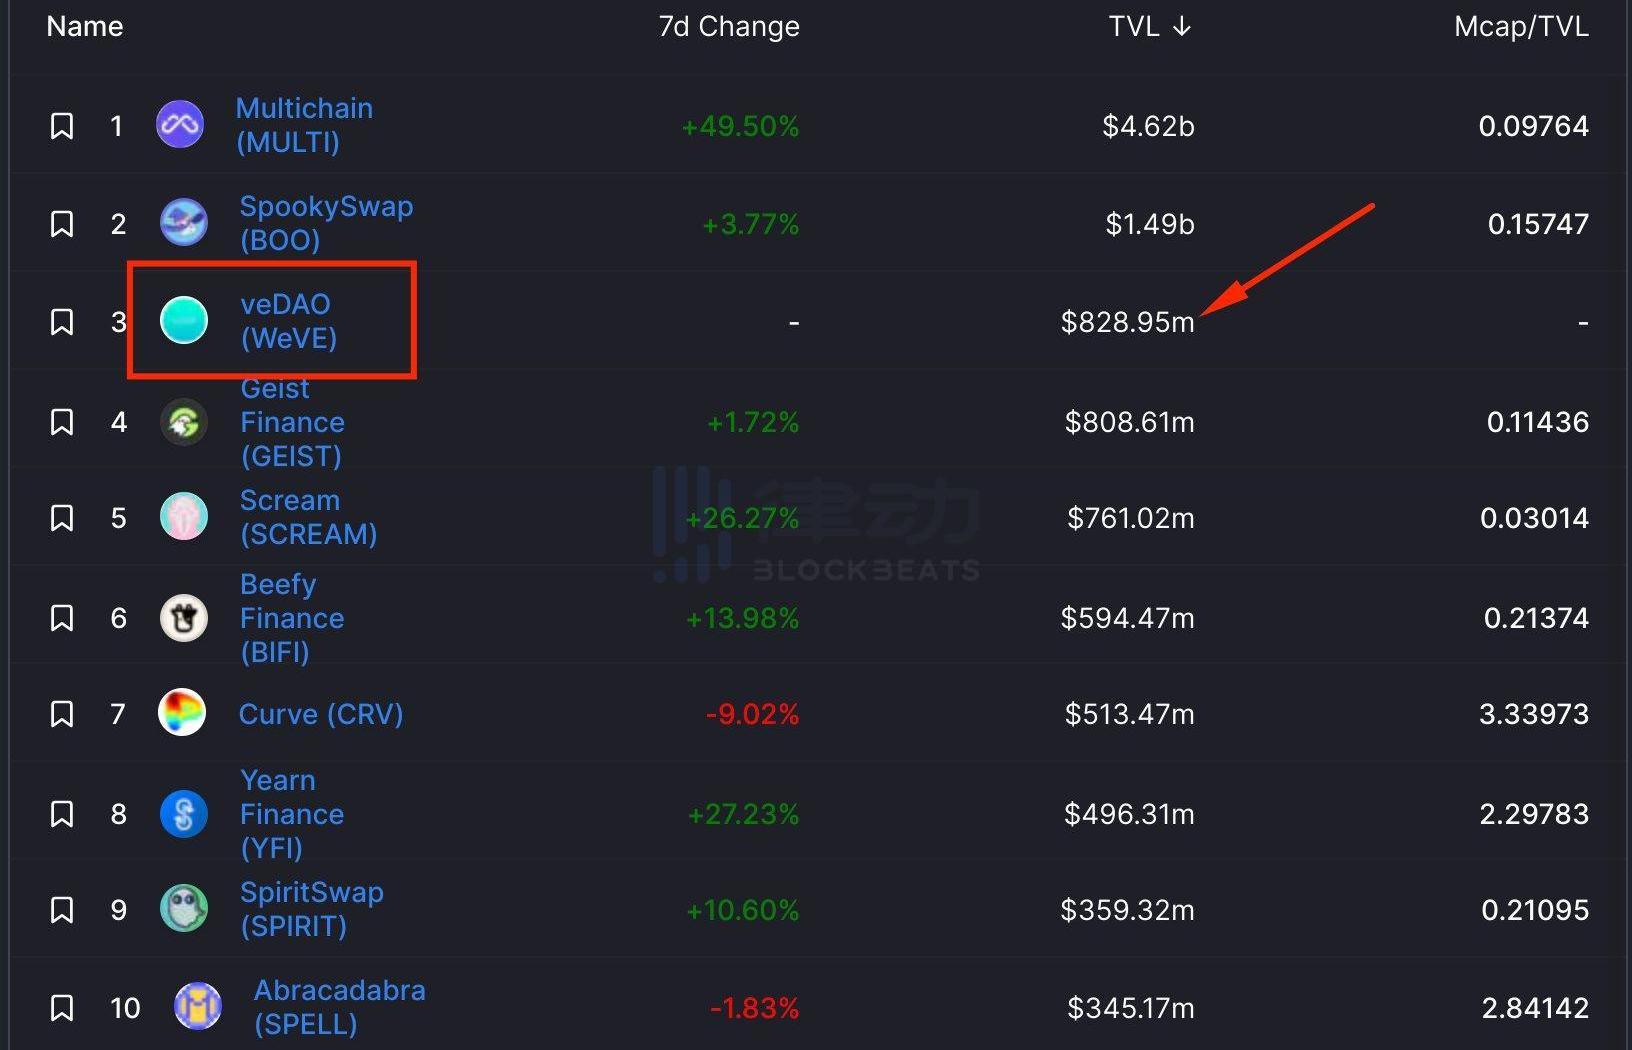
Task: Click the SpiritSwap ghost logo icon
Action: click(x=184, y=909)
